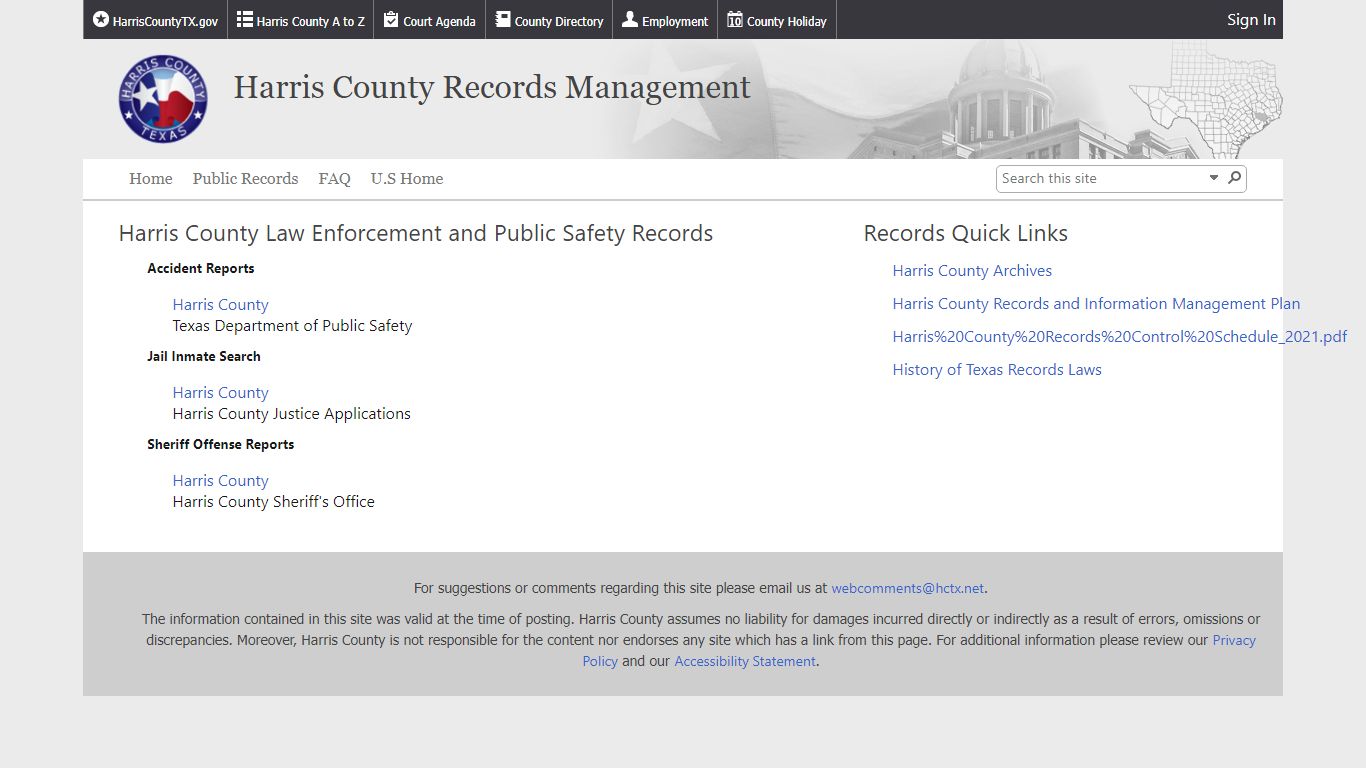
Task: Click the Law Enforcement and Public Safety Records heading
Action: point(416,234)
